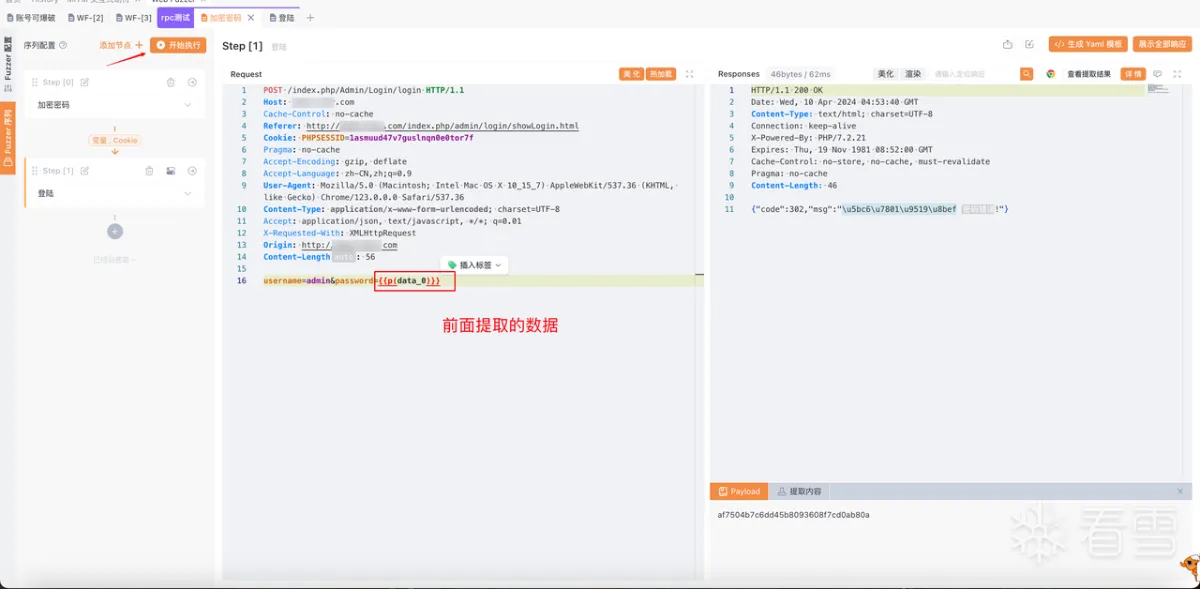The height and width of the screenshot is (589, 1200).
Task: Click the Origin URL in the request
Action: pyautogui.click(x=349, y=245)
